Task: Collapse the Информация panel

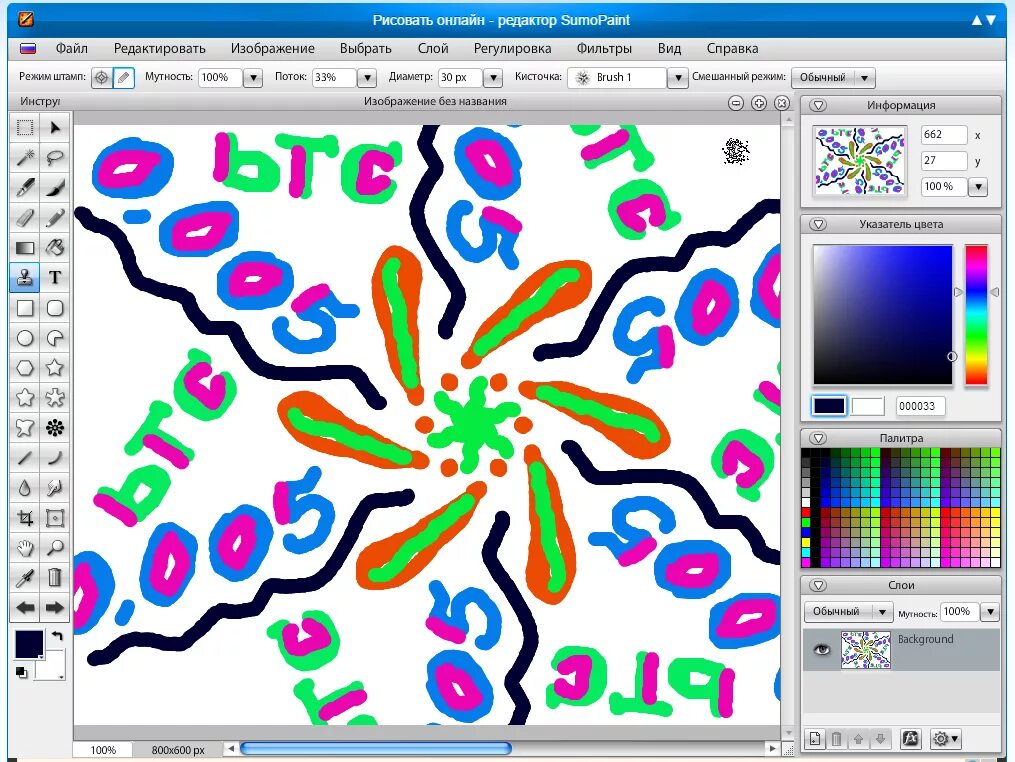Action: (x=819, y=105)
